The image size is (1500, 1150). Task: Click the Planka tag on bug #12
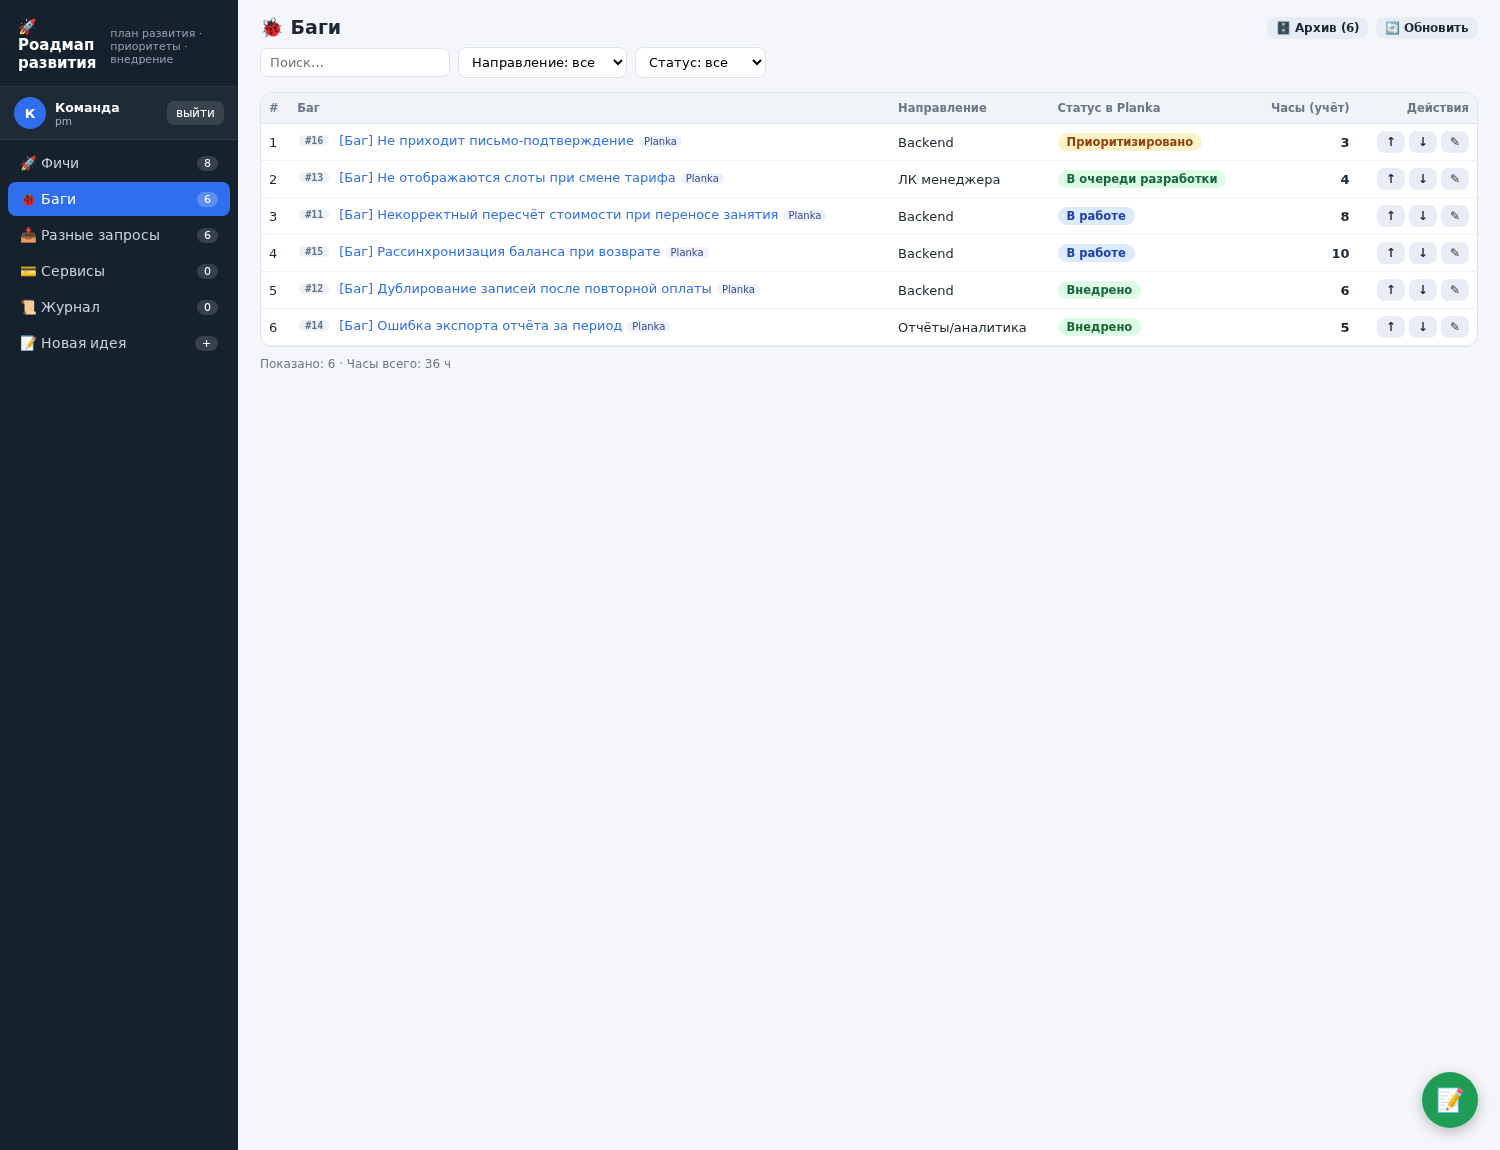[x=738, y=290]
